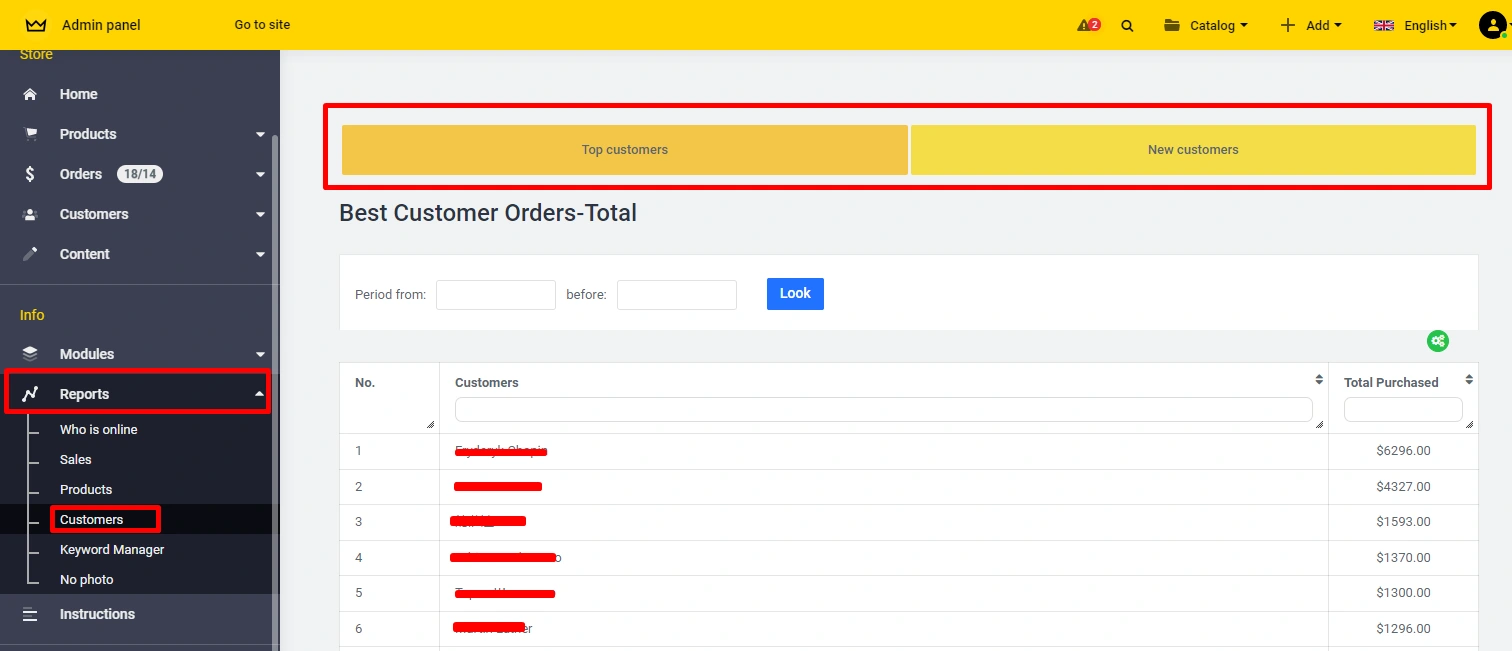Image resolution: width=1512 pixels, height=651 pixels.
Task: Open Keyword Manager under Reports
Action: click(x=112, y=550)
